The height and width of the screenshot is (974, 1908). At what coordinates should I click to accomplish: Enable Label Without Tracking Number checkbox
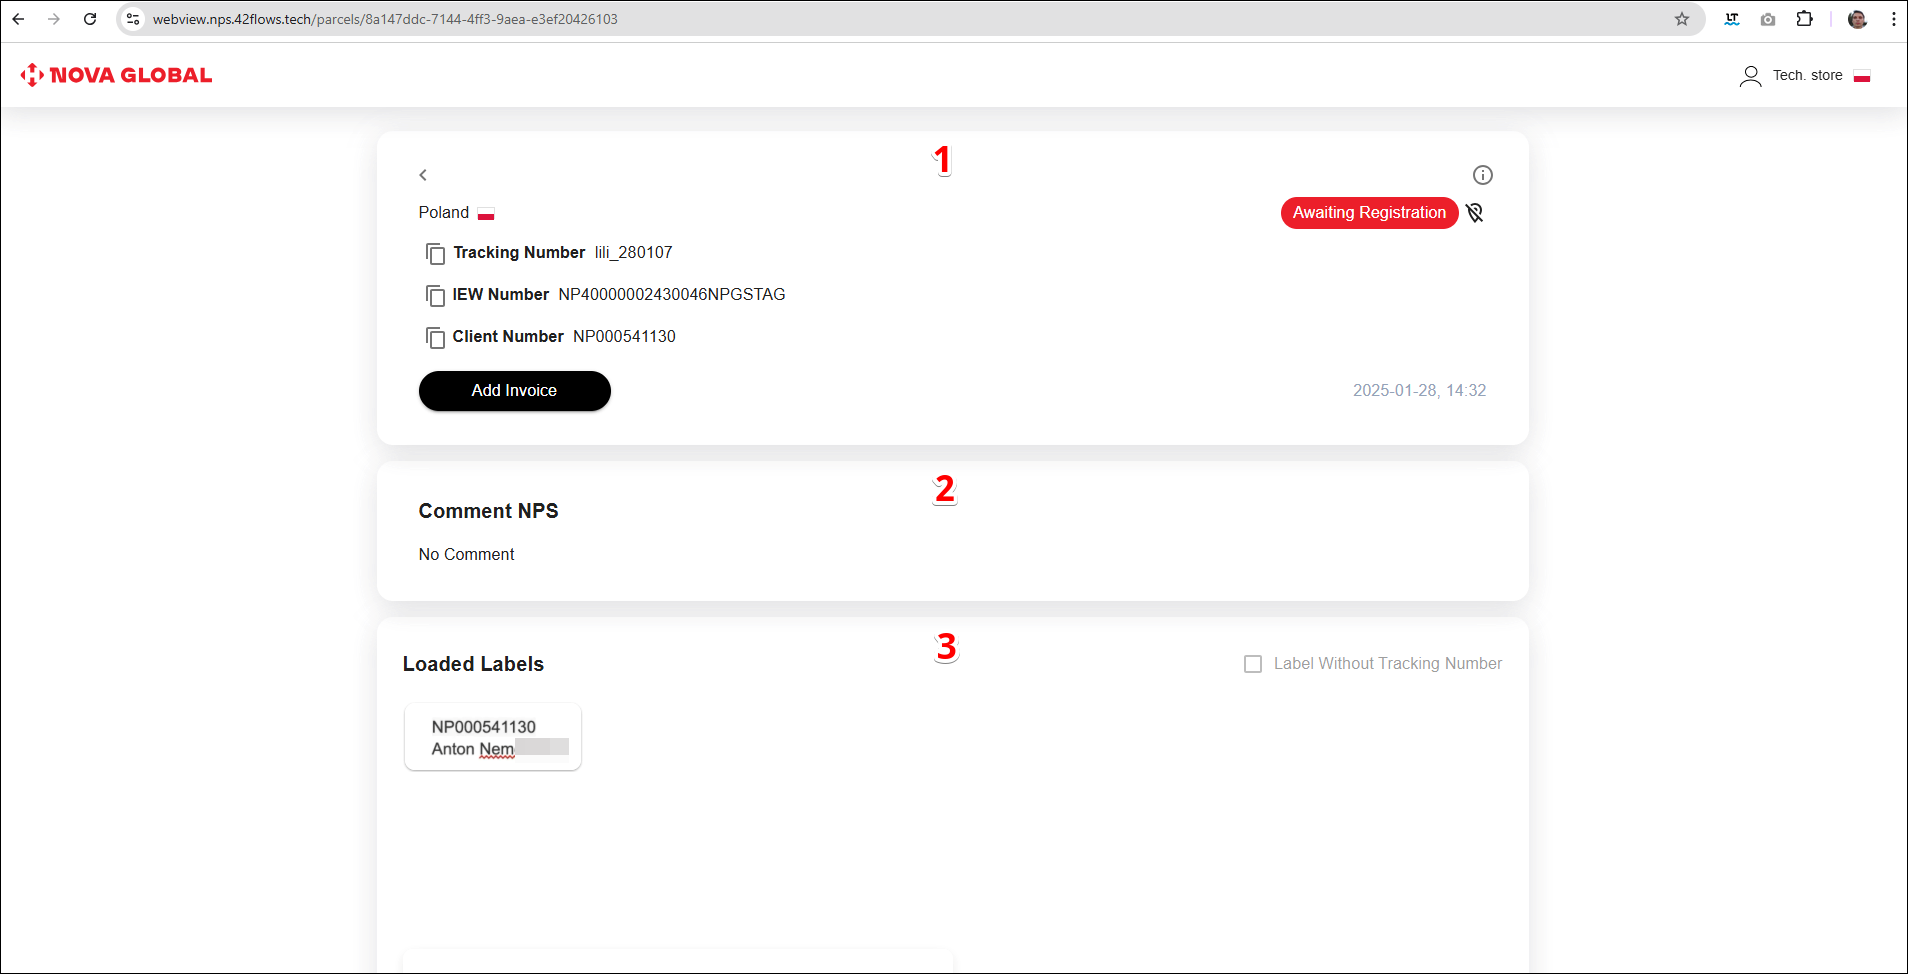(x=1252, y=664)
